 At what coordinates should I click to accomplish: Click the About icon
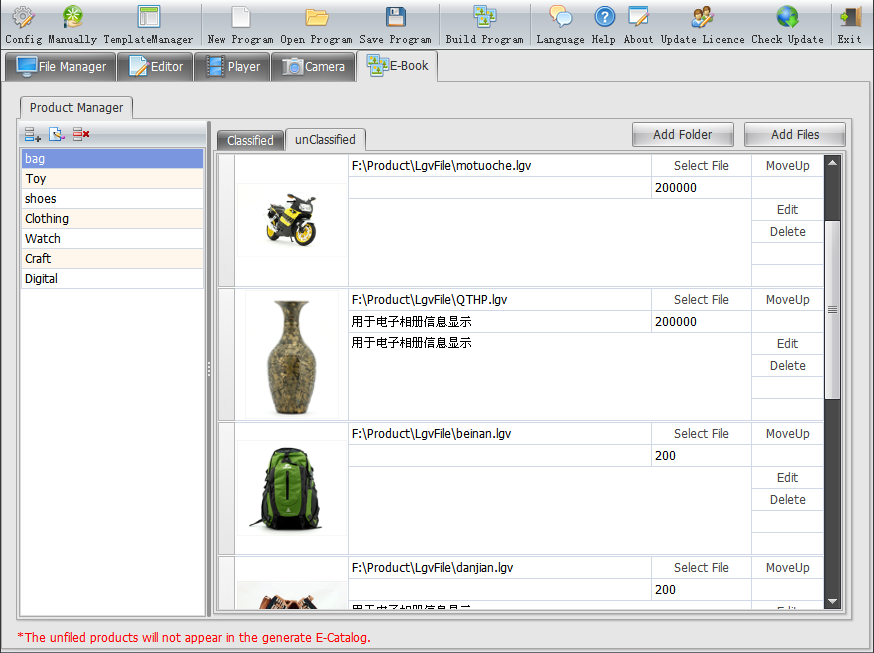638,17
